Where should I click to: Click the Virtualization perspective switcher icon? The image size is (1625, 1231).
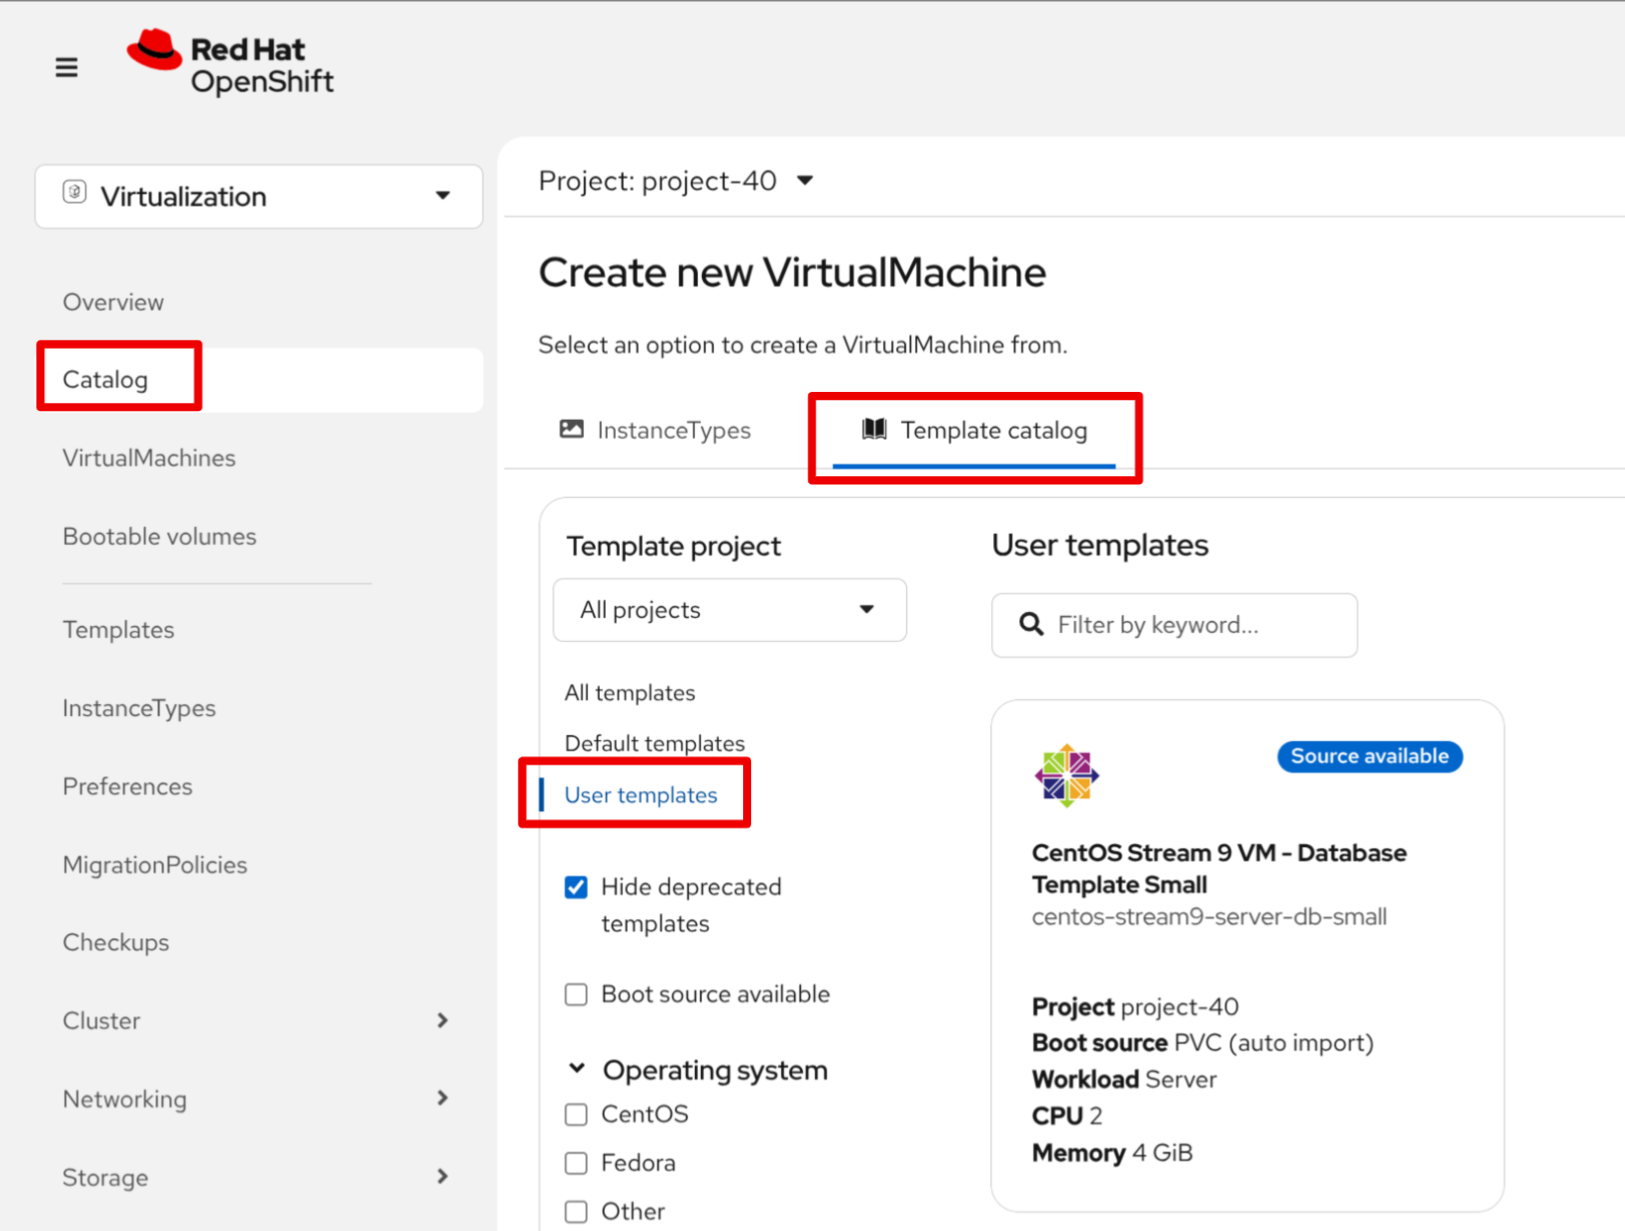tap(75, 191)
